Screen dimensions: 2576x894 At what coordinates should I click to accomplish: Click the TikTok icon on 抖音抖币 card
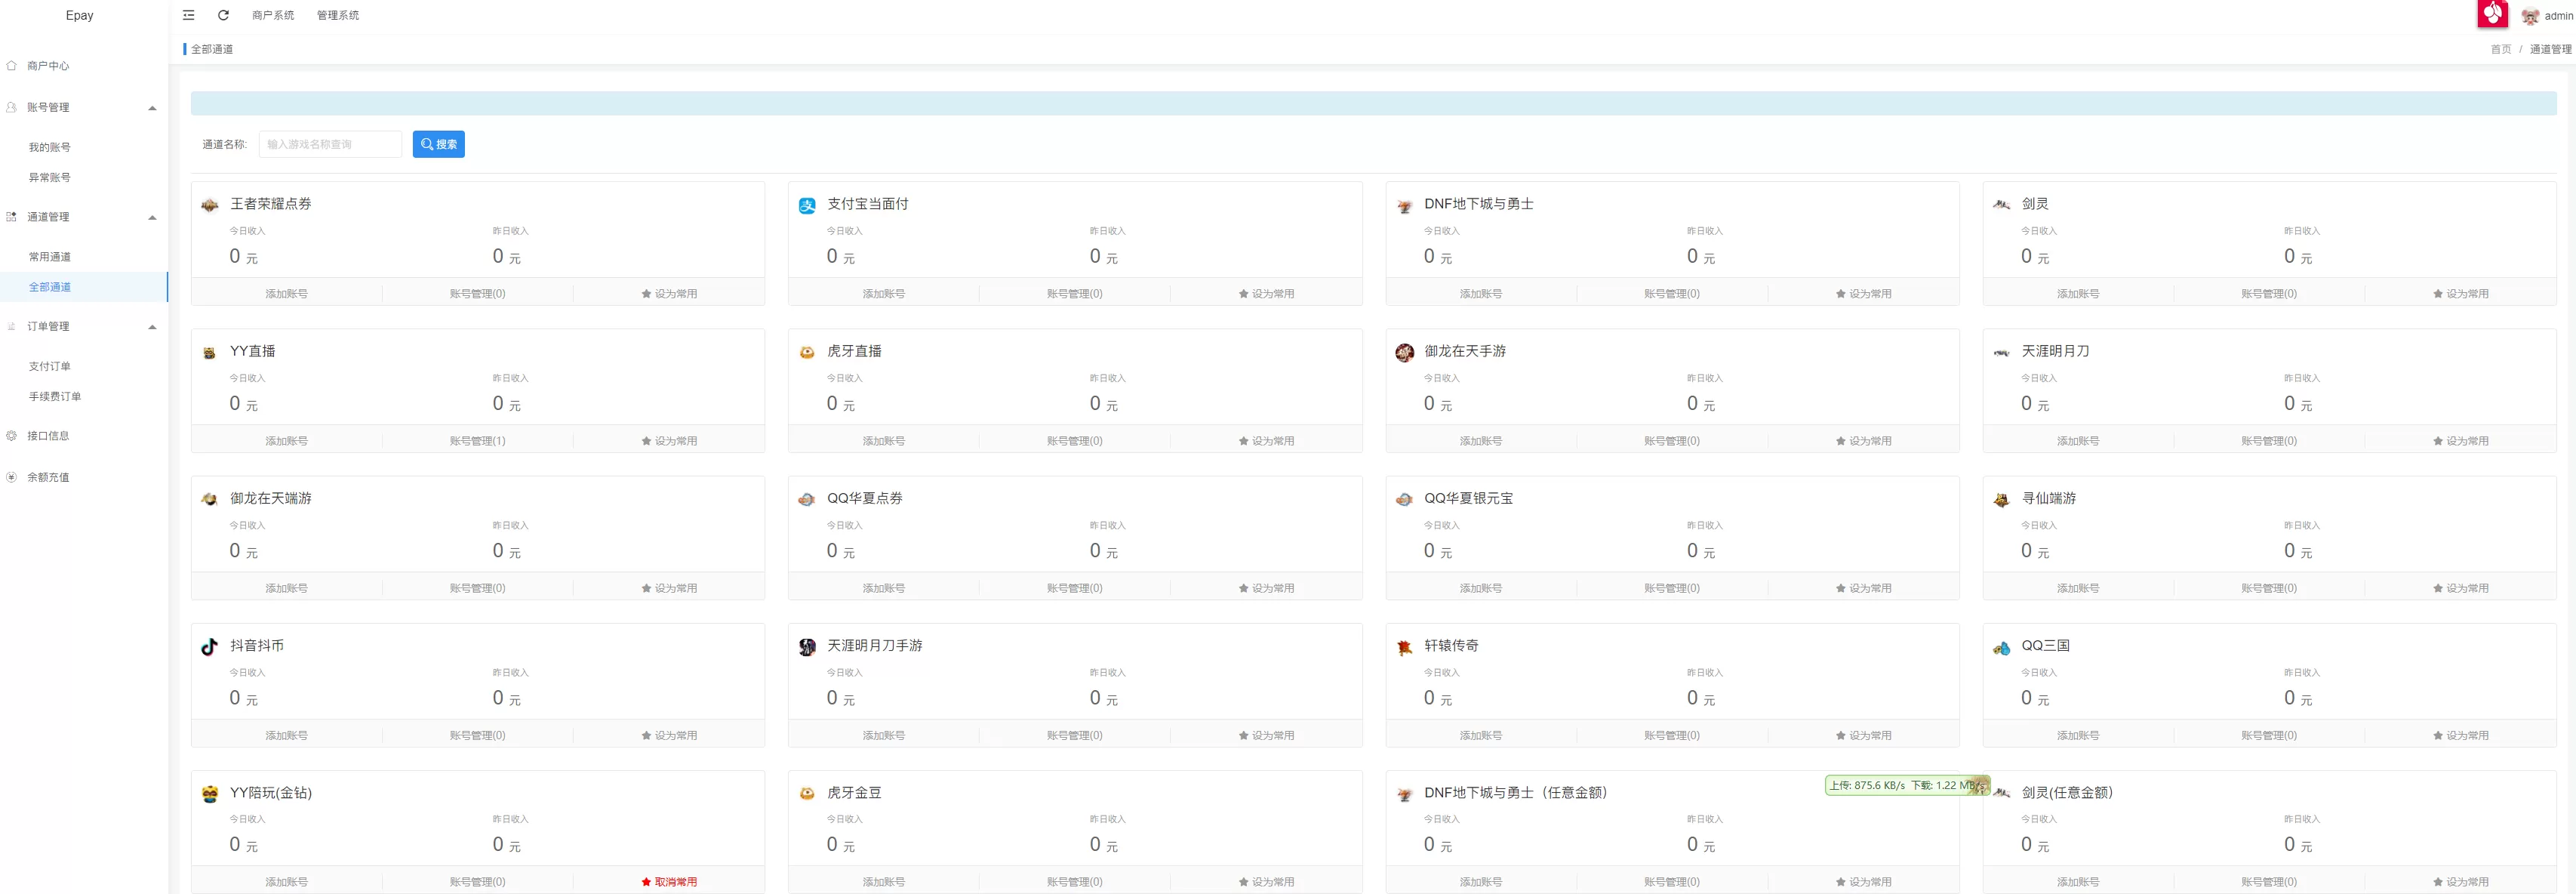click(209, 646)
